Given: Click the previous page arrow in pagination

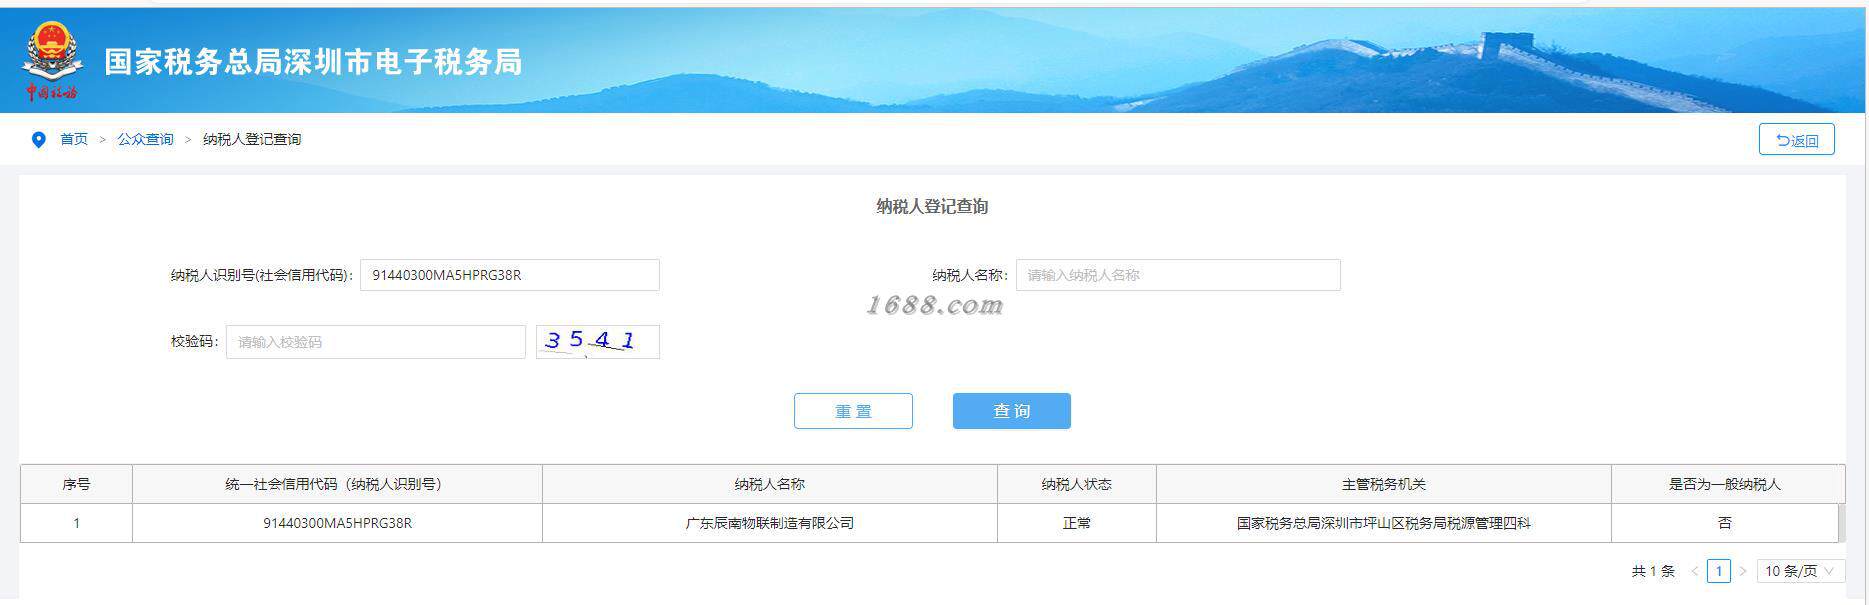Looking at the screenshot, I should click(x=1694, y=571).
